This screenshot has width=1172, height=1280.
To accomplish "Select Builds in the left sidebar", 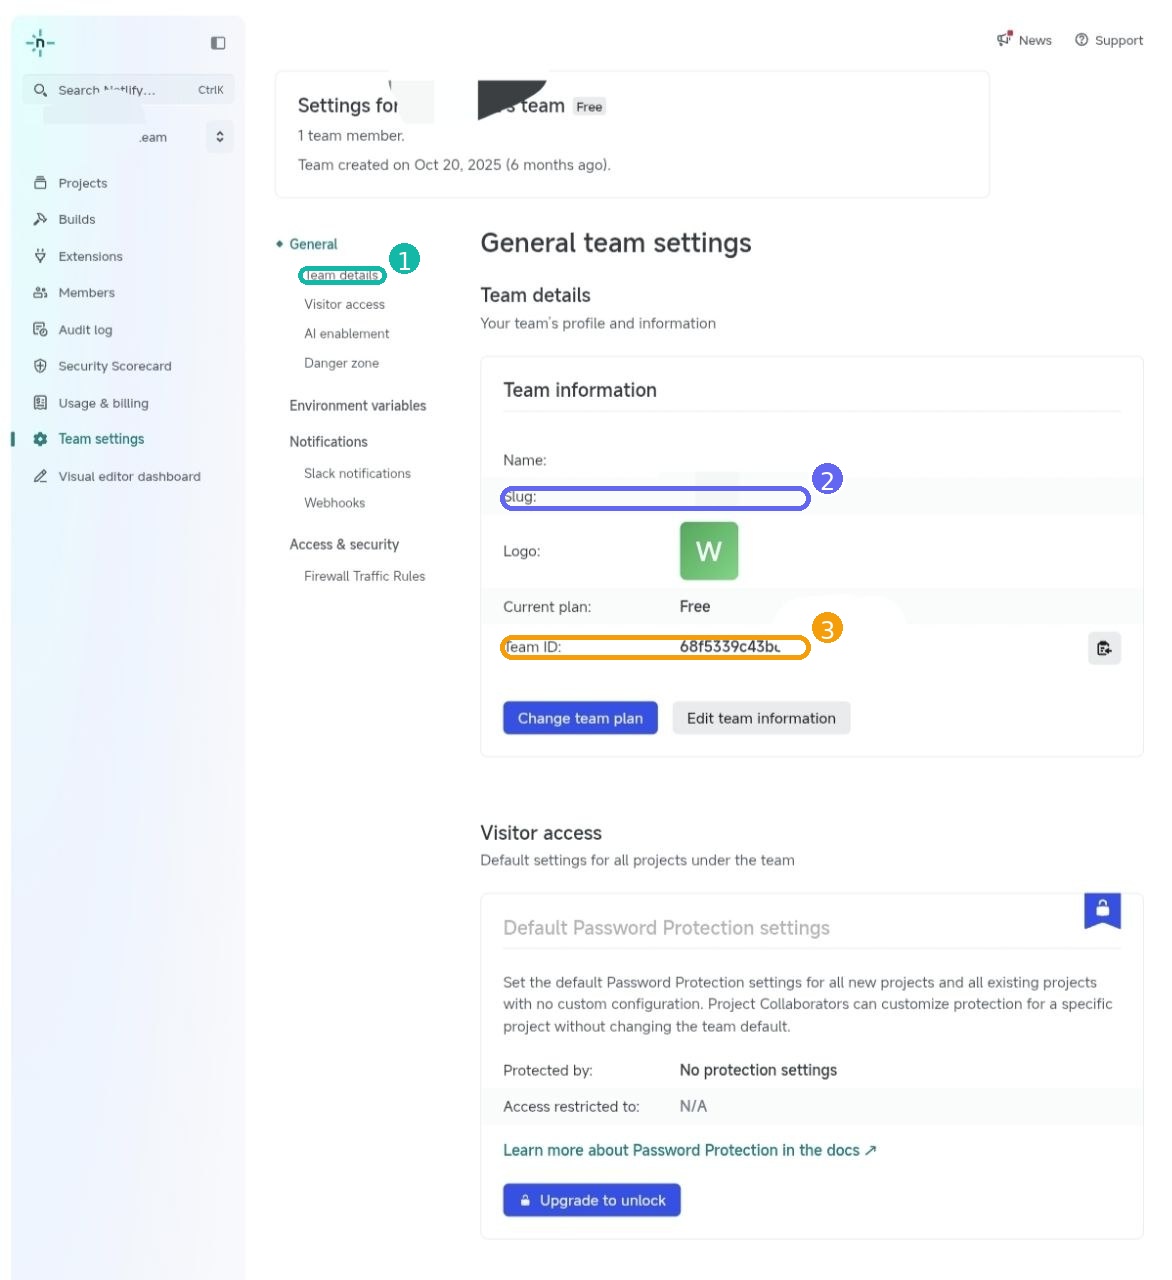I will [x=76, y=219].
